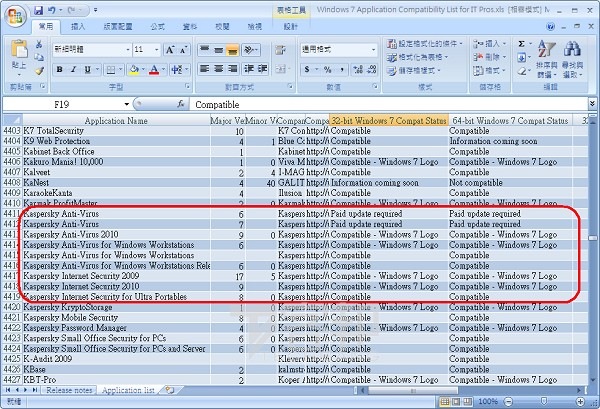Open Find & Select binoculars icon
Screen dimensions: 600x409
(x=572, y=49)
